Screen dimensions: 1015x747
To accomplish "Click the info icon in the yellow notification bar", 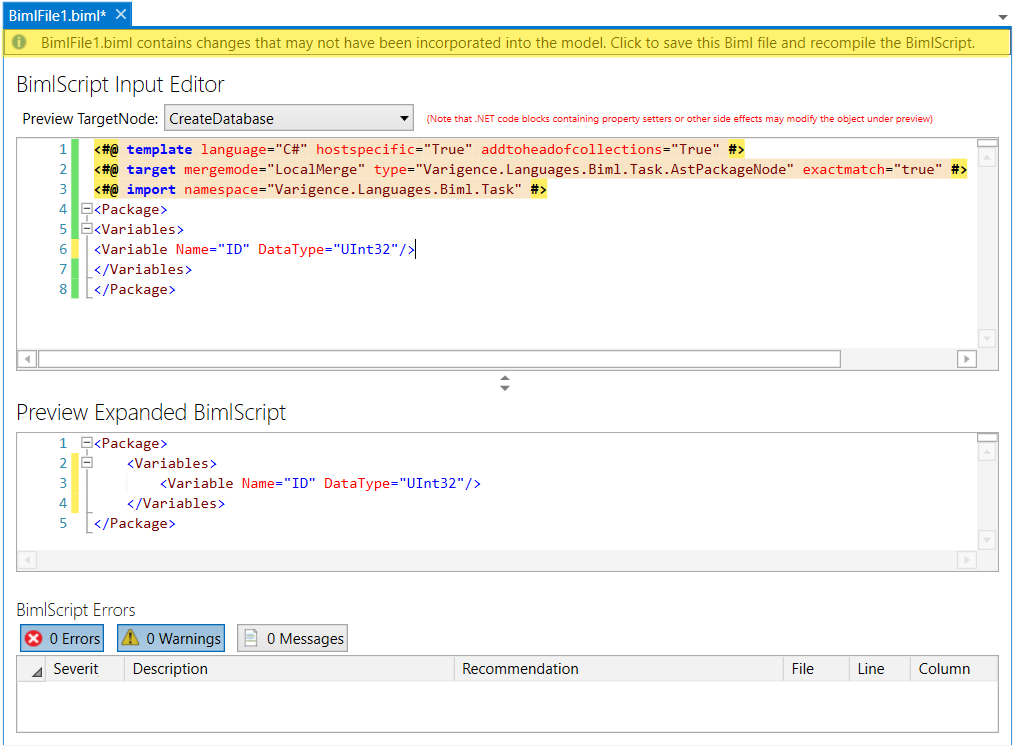I will (18, 44).
